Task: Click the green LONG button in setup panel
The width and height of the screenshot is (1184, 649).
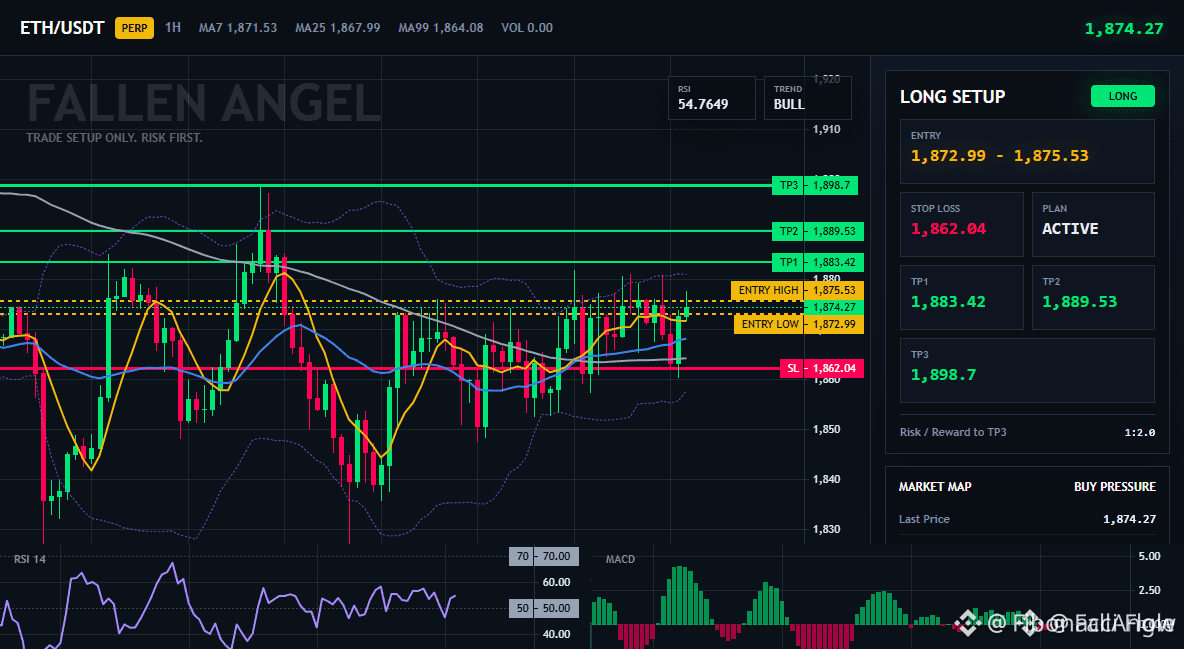Action: (1123, 96)
